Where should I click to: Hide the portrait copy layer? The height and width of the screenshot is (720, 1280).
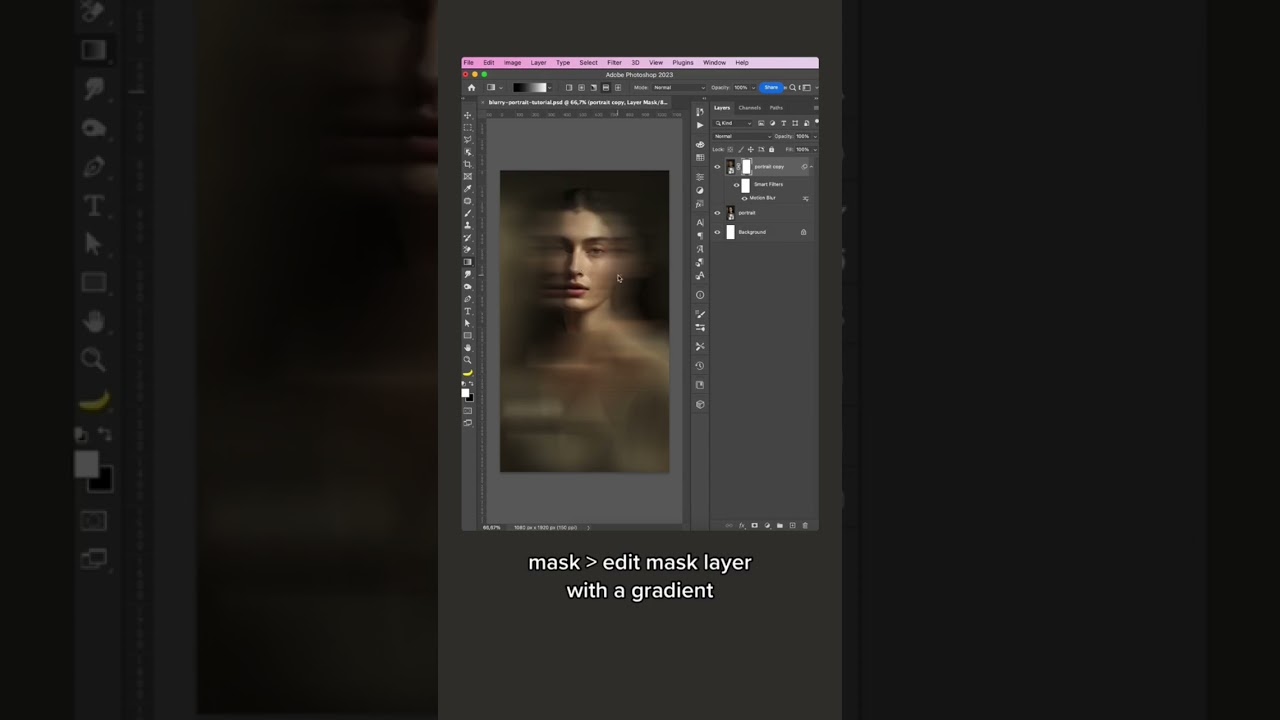717,167
